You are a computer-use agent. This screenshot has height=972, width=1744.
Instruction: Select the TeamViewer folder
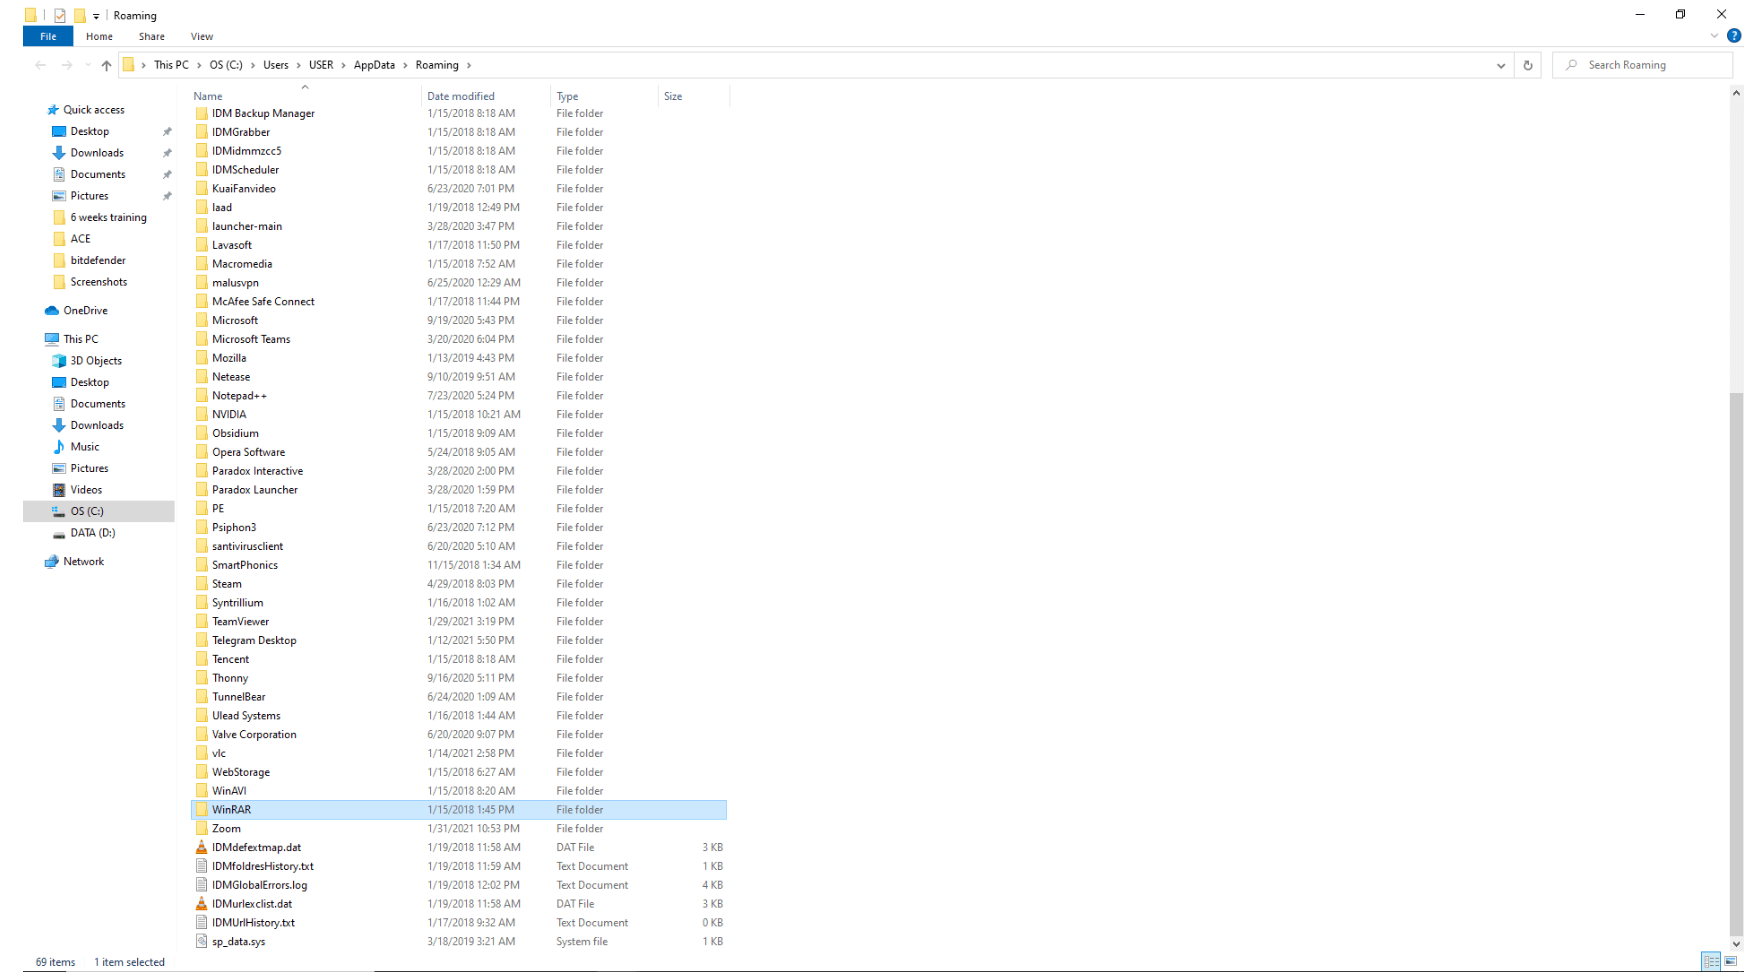pyautogui.click(x=240, y=622)
